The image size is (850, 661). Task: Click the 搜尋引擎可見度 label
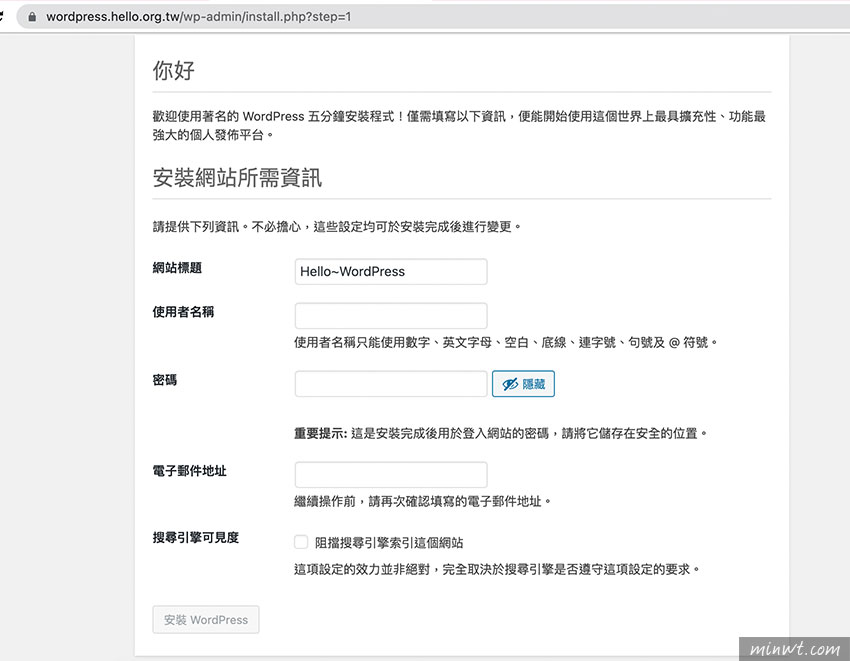pyautogui.click(x=196, y=538)
